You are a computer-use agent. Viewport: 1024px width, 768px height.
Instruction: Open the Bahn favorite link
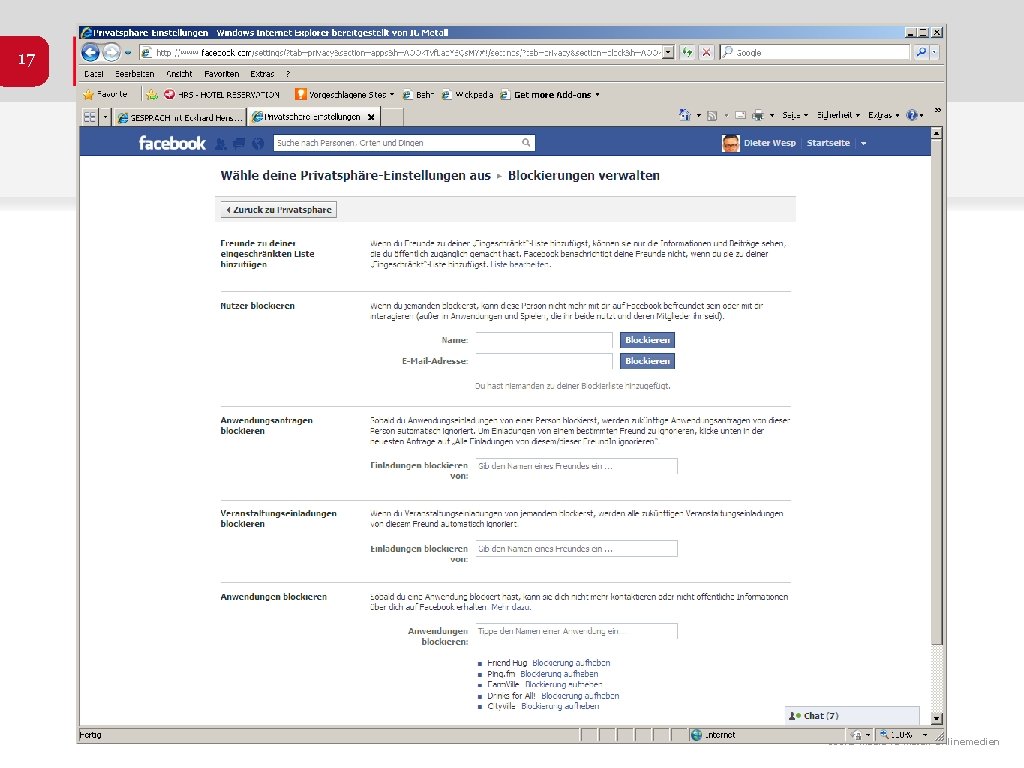pyautogui.click(x=418, y=95)
